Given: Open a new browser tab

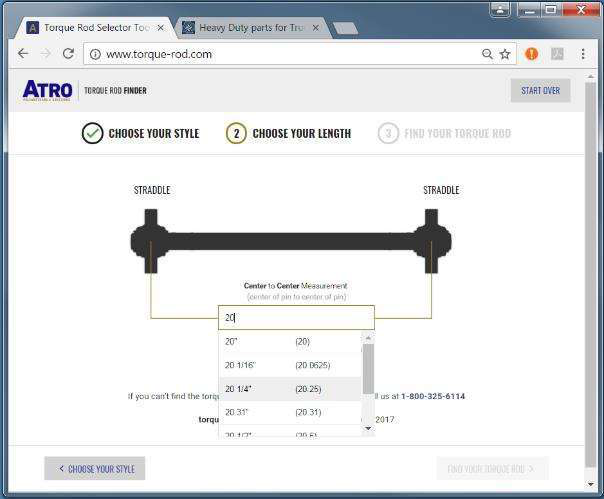Looking at the screenshot, I should point(345,28).
